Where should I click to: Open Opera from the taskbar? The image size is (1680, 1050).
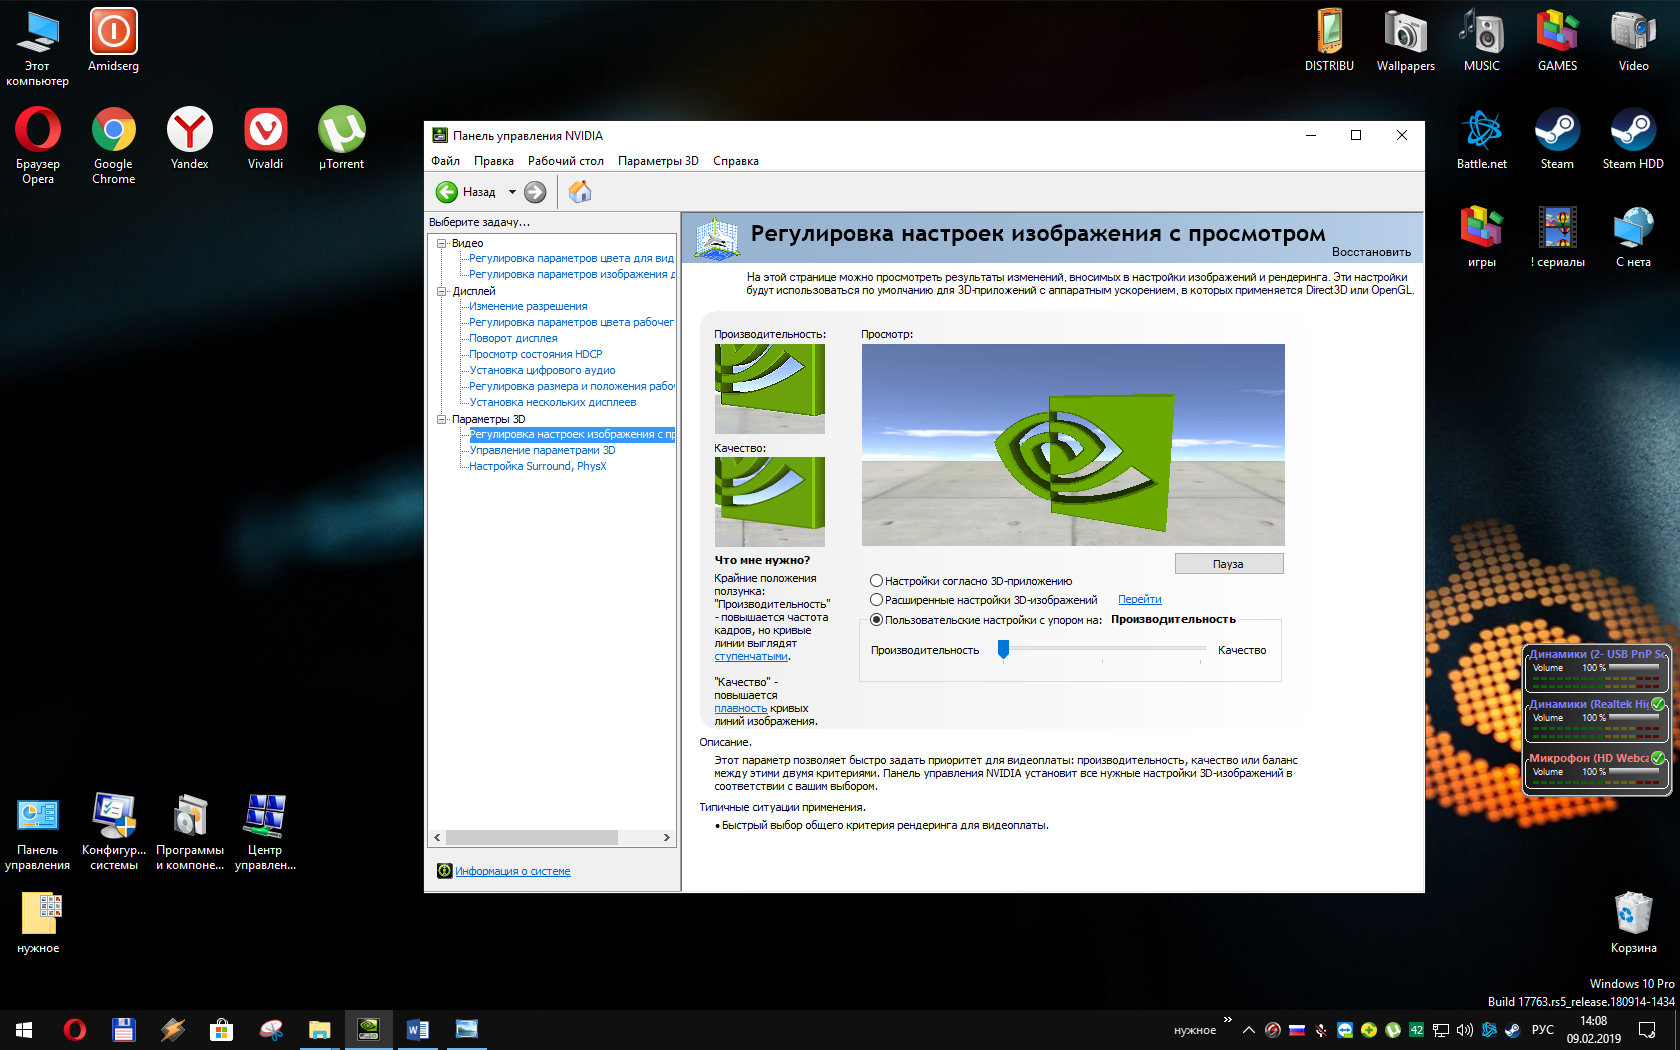point(75,1030)
